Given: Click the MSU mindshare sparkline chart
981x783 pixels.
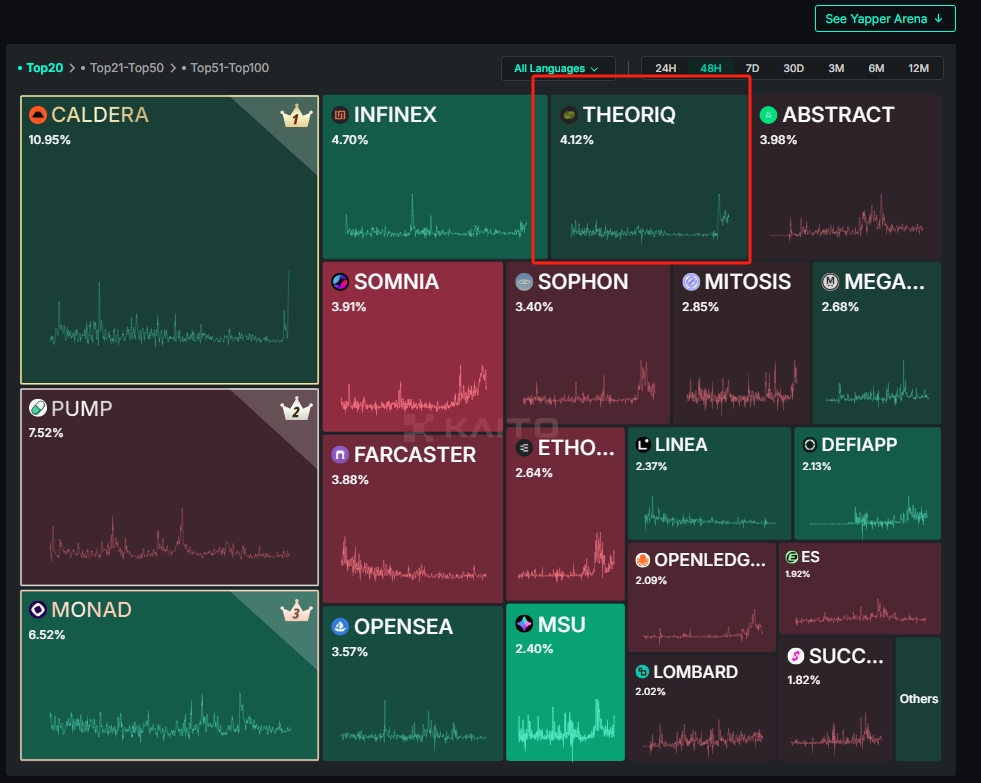Looking at the screenshot, I should 566,729.
